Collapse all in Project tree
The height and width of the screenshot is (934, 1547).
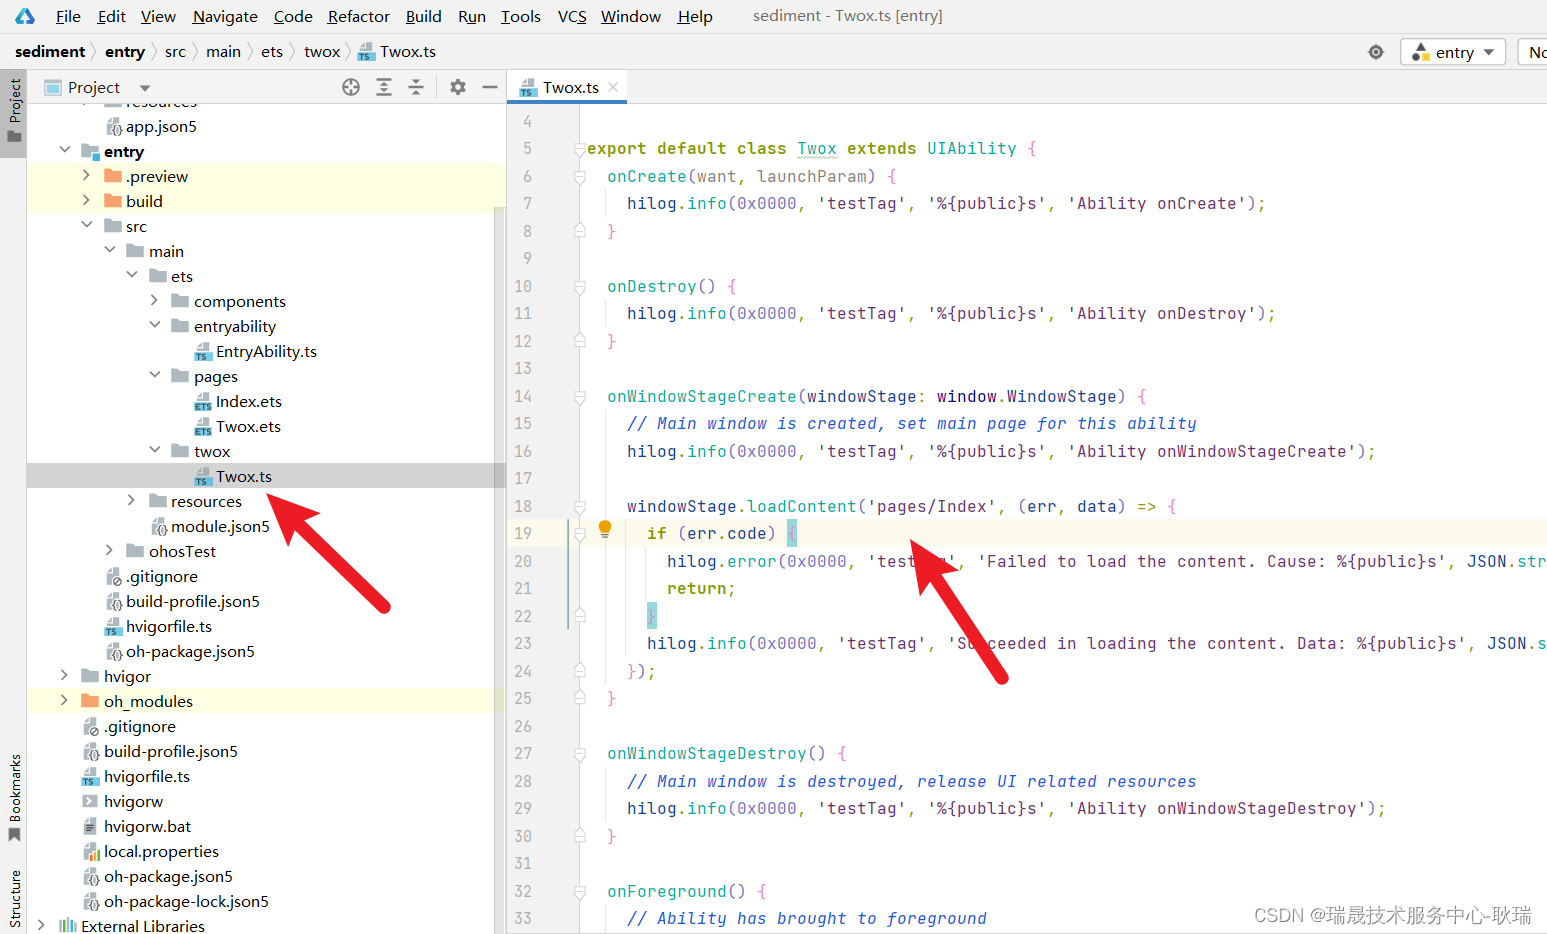click(416, 87)
